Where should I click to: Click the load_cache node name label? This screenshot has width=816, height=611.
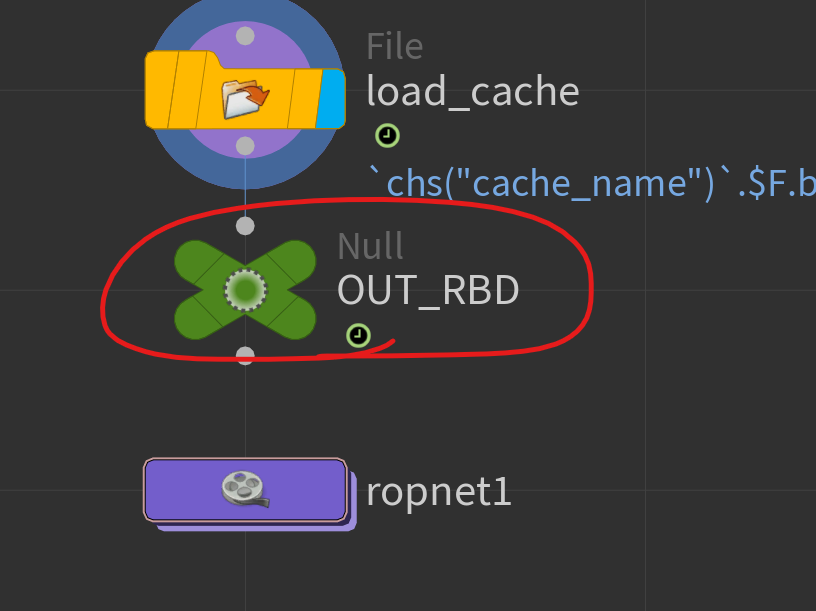point(473,92)
